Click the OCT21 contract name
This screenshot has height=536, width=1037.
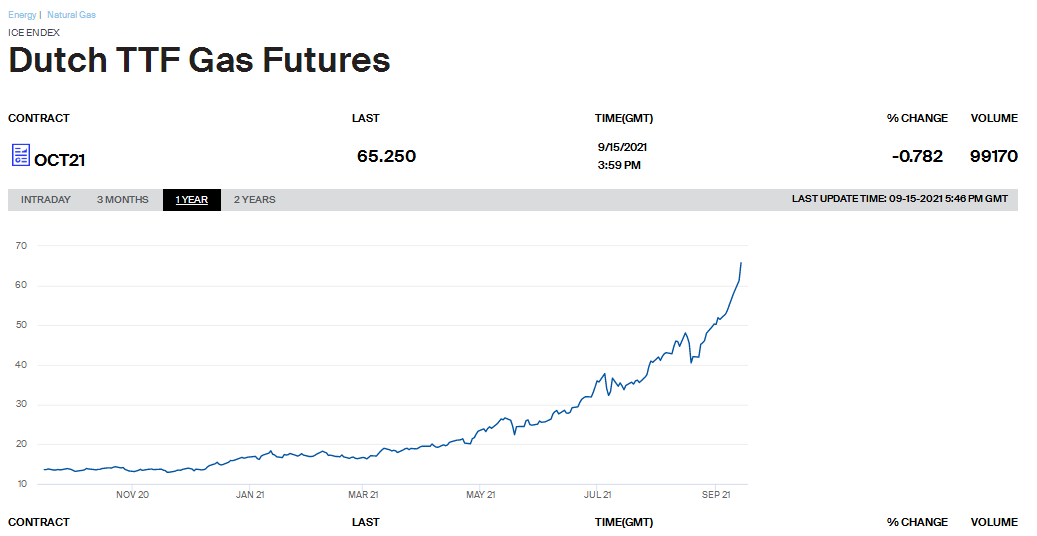[x=61, y=158]
